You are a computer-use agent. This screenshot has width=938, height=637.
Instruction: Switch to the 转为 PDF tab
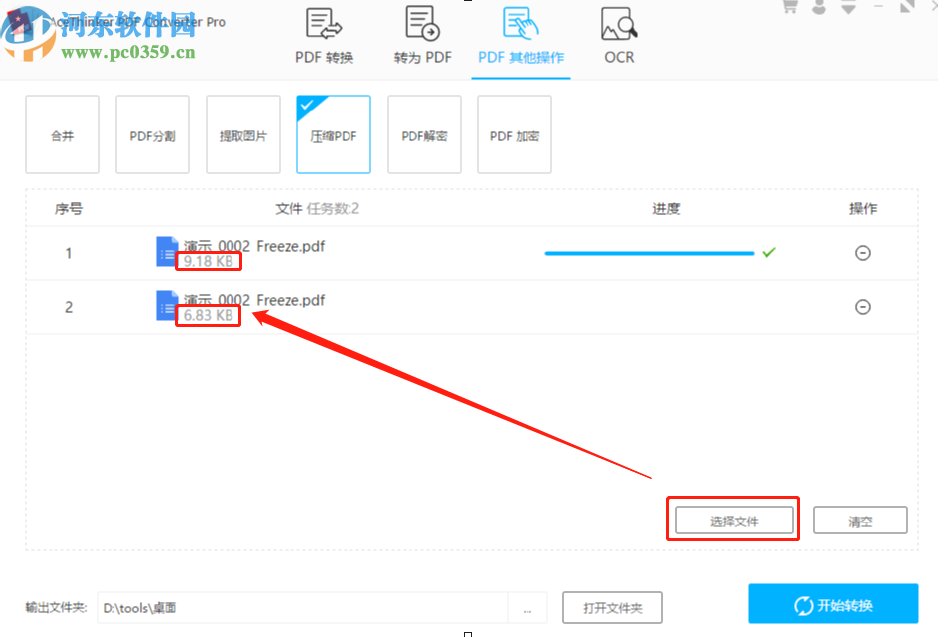pyautogui.click(x=422, y=37)
